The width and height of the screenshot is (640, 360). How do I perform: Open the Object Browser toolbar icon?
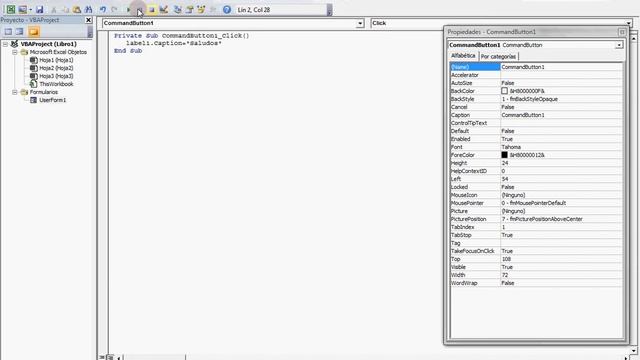[x=201, y=9]
